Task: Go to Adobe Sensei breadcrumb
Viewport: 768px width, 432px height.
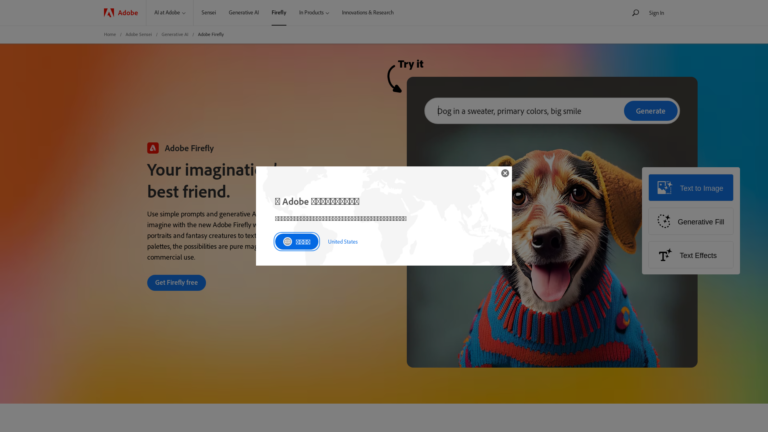Action: pyautogui.click(x=139, y=34)
